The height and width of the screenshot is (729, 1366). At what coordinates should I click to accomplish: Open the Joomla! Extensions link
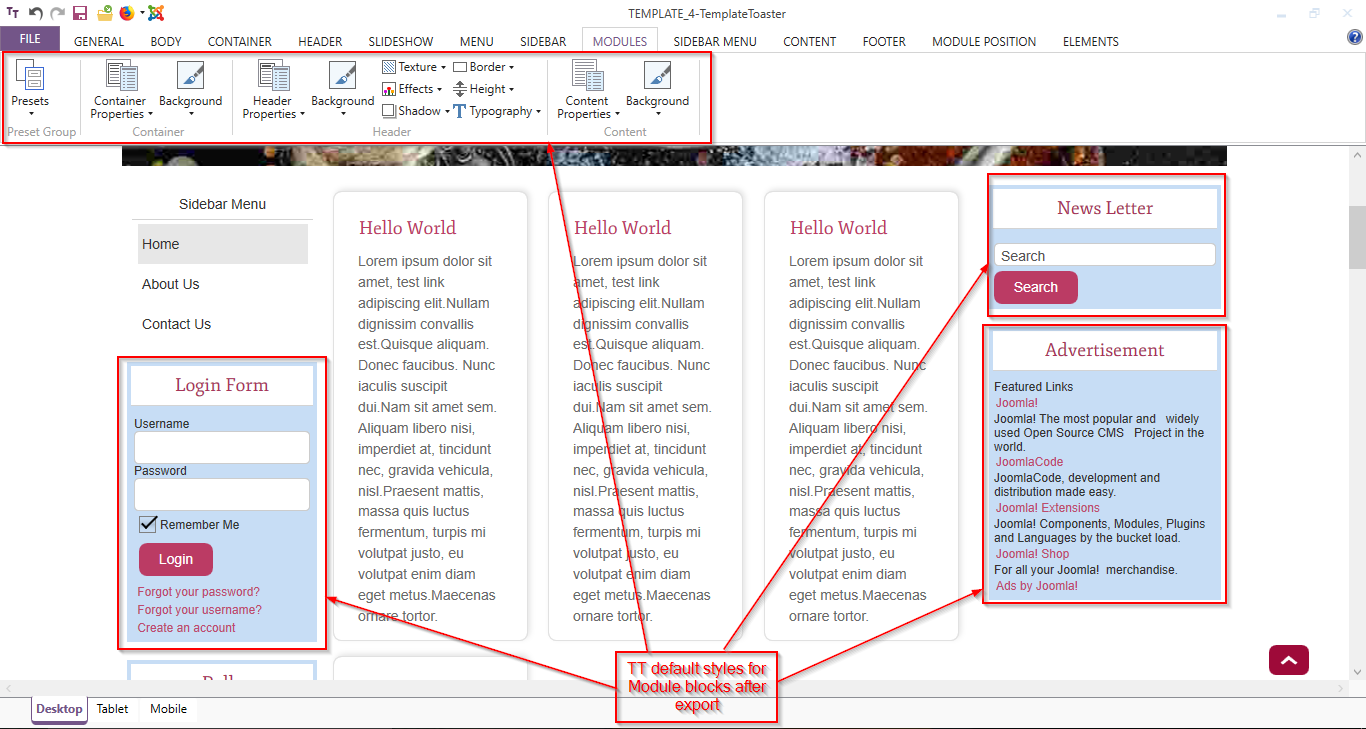[1048, 508]
